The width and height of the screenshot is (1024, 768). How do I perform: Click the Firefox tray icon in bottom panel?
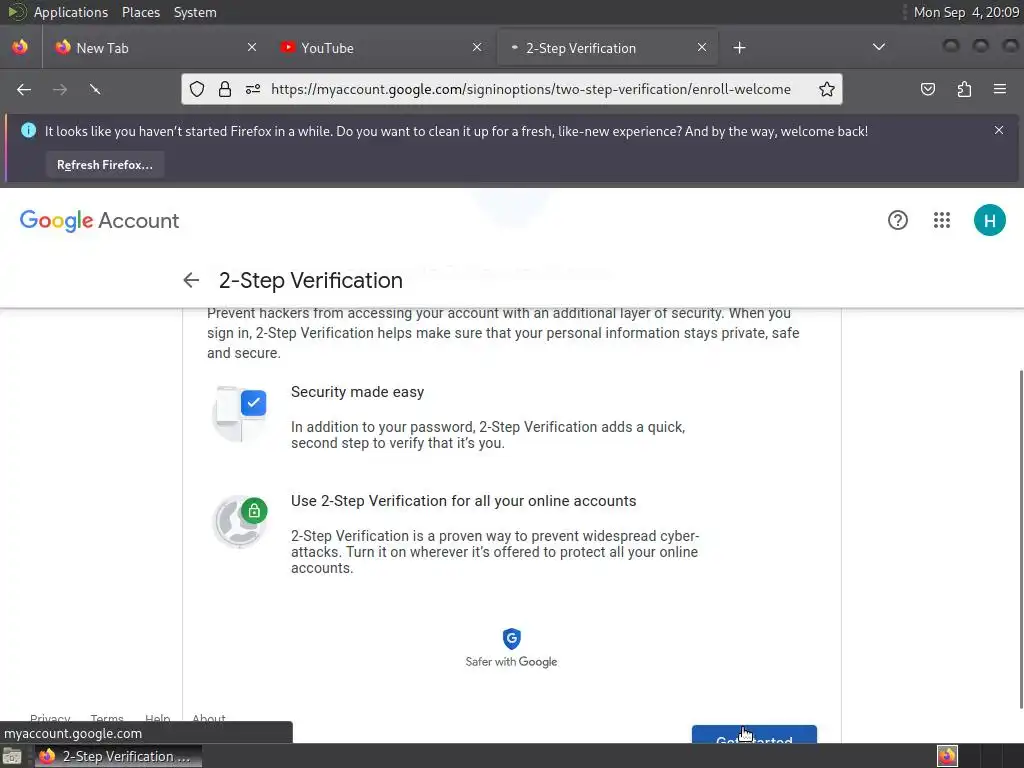coord(947,756)
